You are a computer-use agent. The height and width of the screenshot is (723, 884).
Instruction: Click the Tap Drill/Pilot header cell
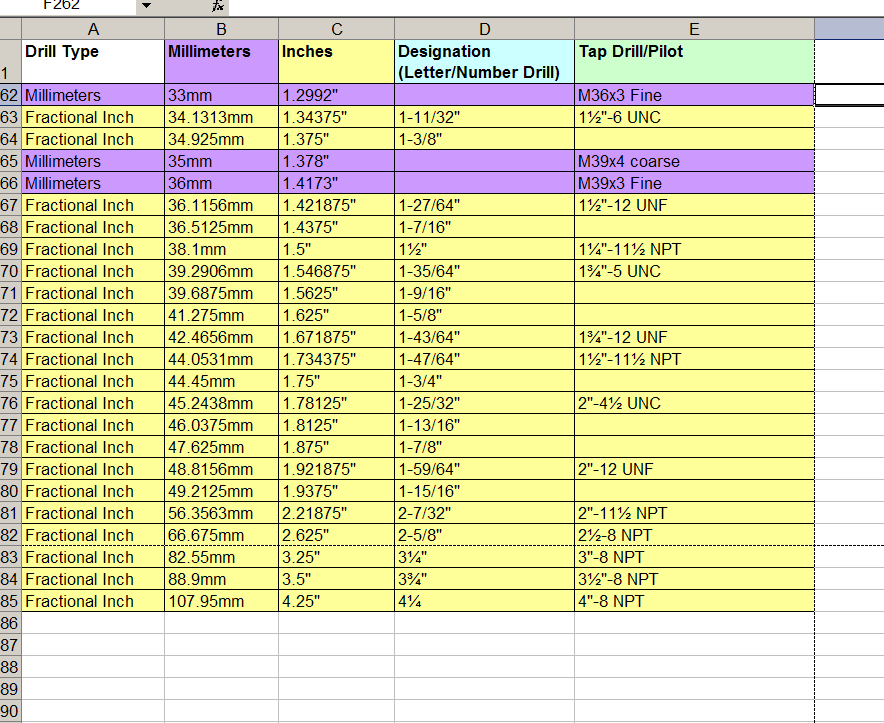695,61
